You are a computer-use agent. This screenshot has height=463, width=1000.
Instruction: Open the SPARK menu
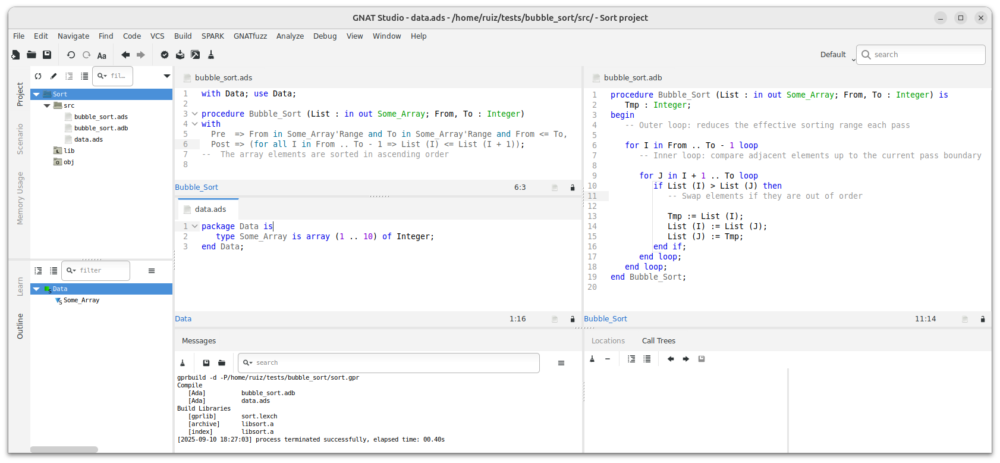point(212,36)
